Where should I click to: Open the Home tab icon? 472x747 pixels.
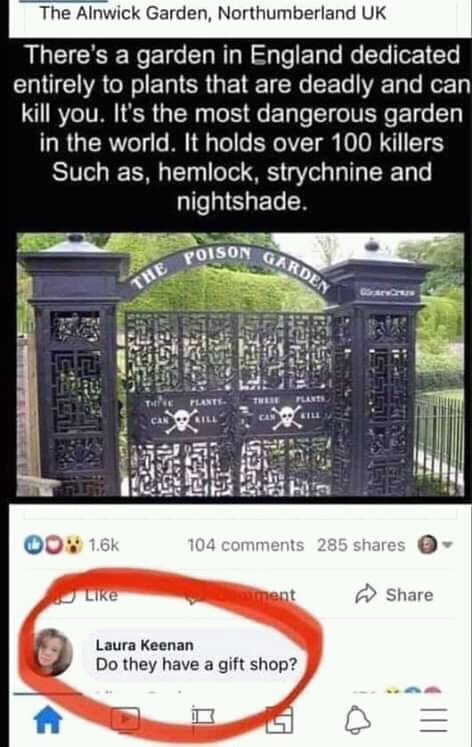[49, 719]
